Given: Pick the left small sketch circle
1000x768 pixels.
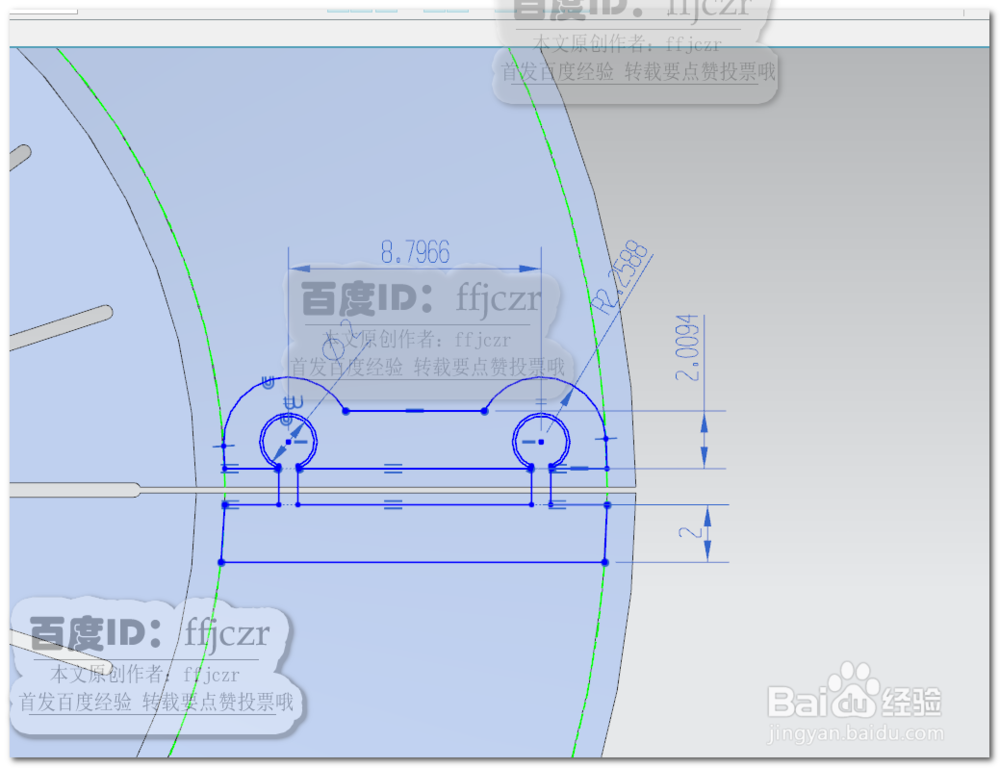Looking at the screenshot, I should pyautogui.click(x=288, y=441).
